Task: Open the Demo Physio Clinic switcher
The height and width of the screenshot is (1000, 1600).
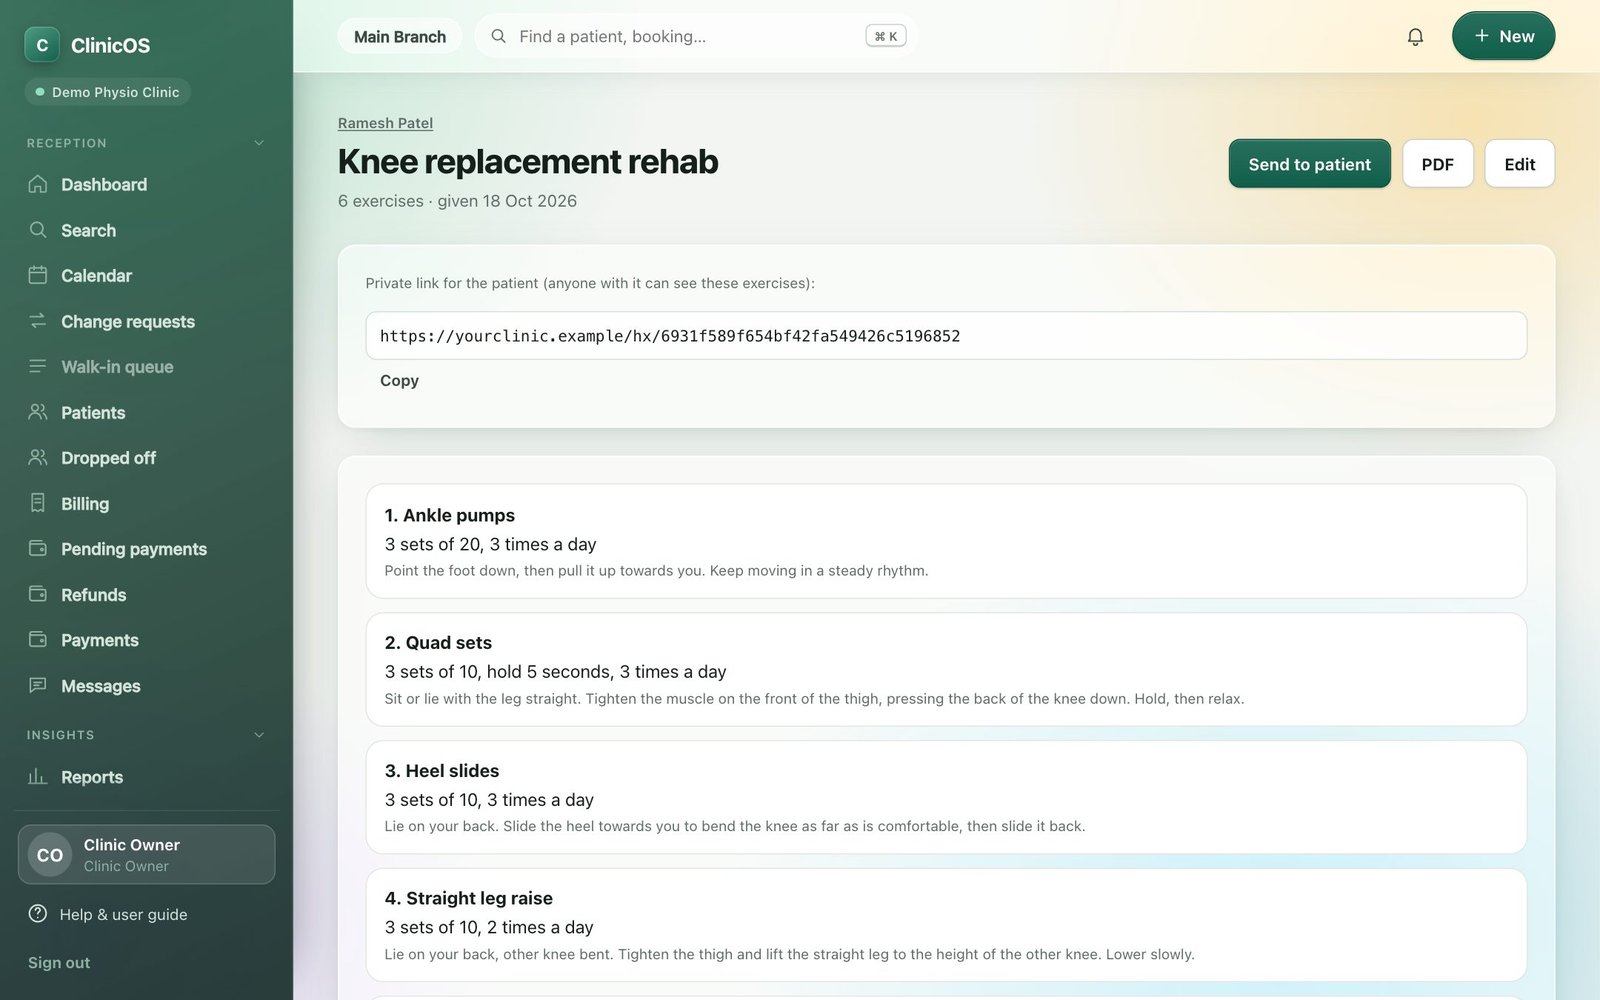Action: [x=107, y=92]
